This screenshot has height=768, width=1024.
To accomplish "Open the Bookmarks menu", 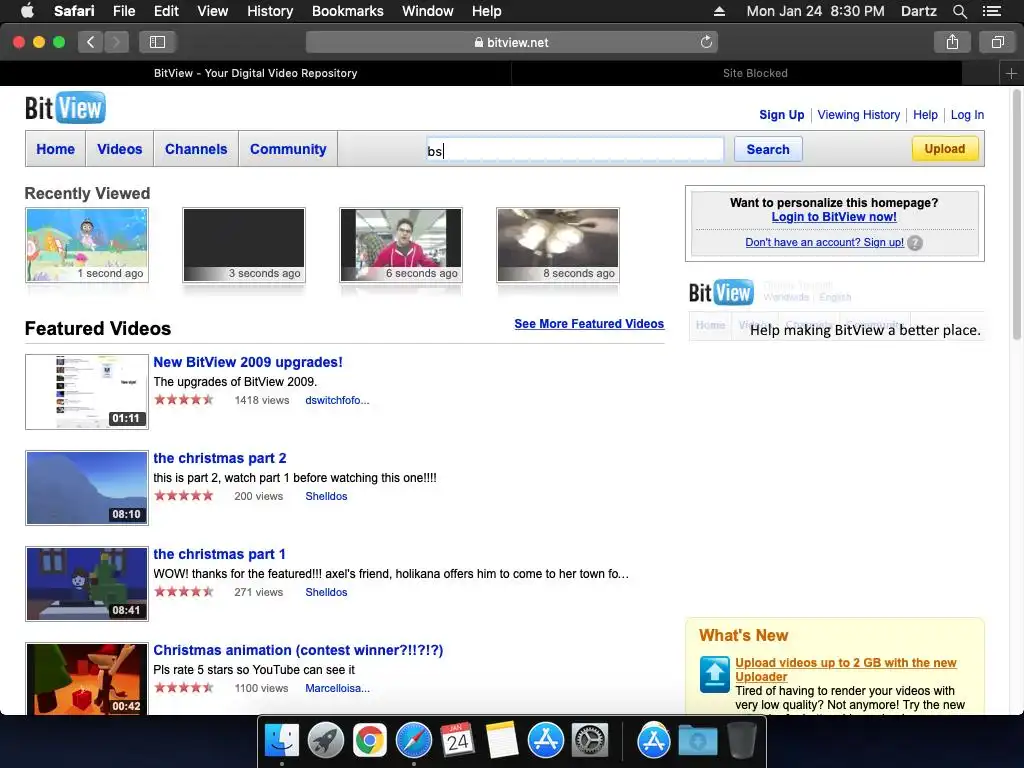I will 347,11.
